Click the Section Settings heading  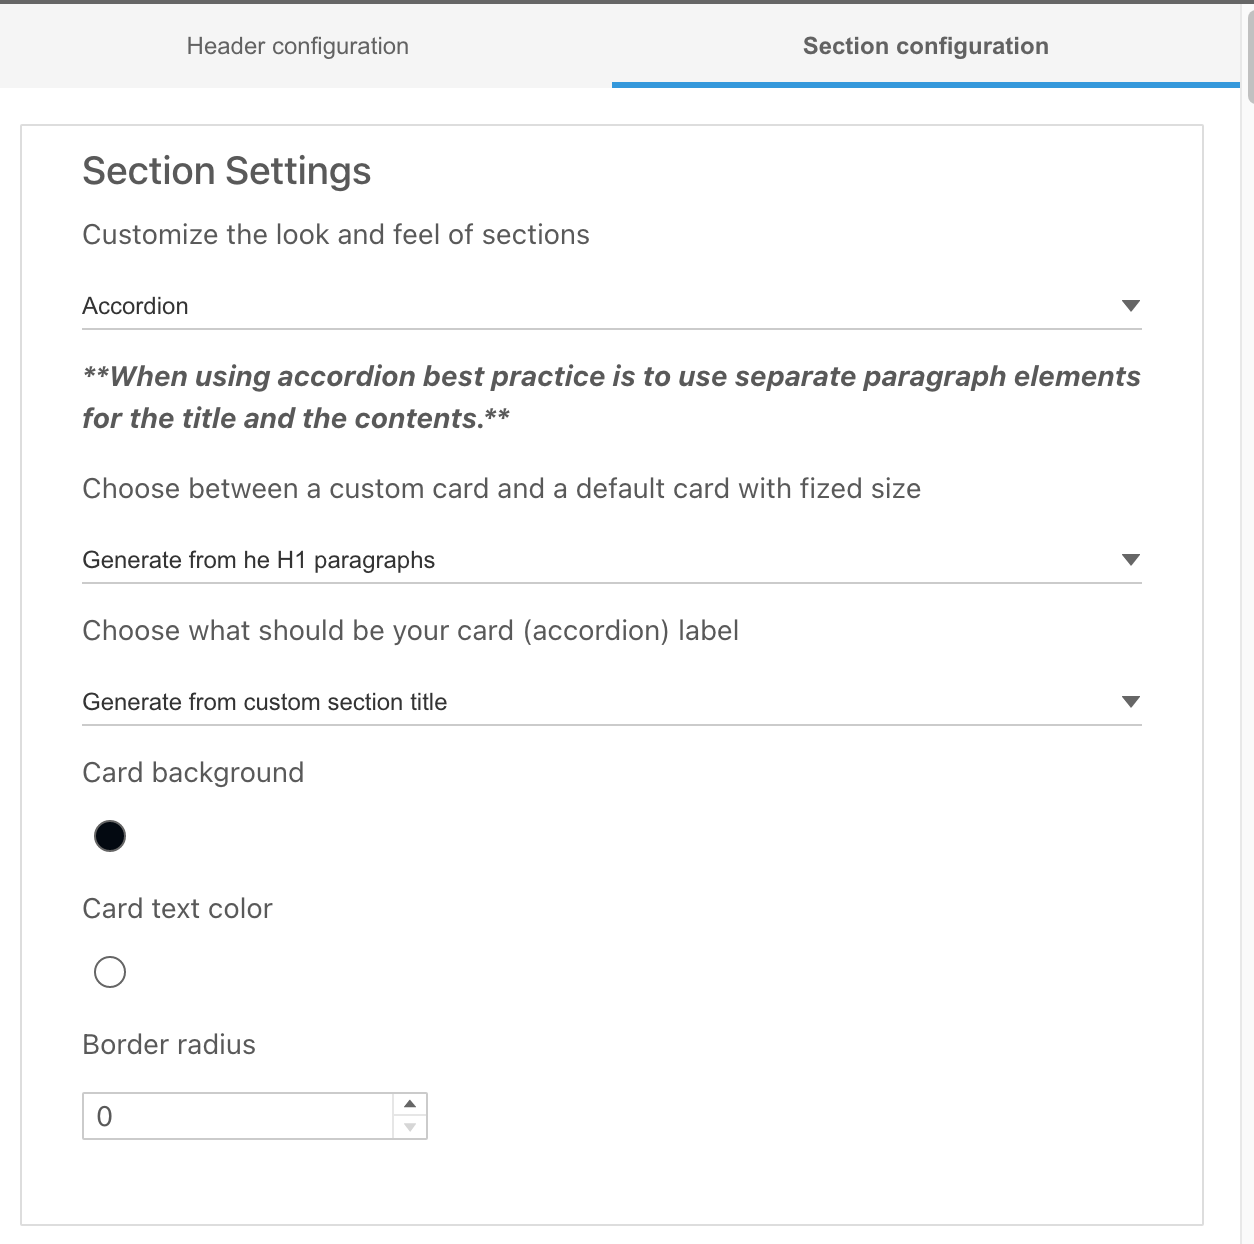tap(226, 171)
